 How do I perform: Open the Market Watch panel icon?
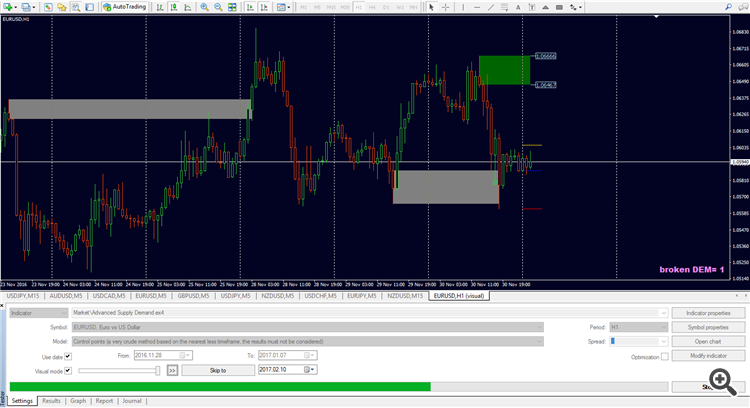[x=48, y=7]
